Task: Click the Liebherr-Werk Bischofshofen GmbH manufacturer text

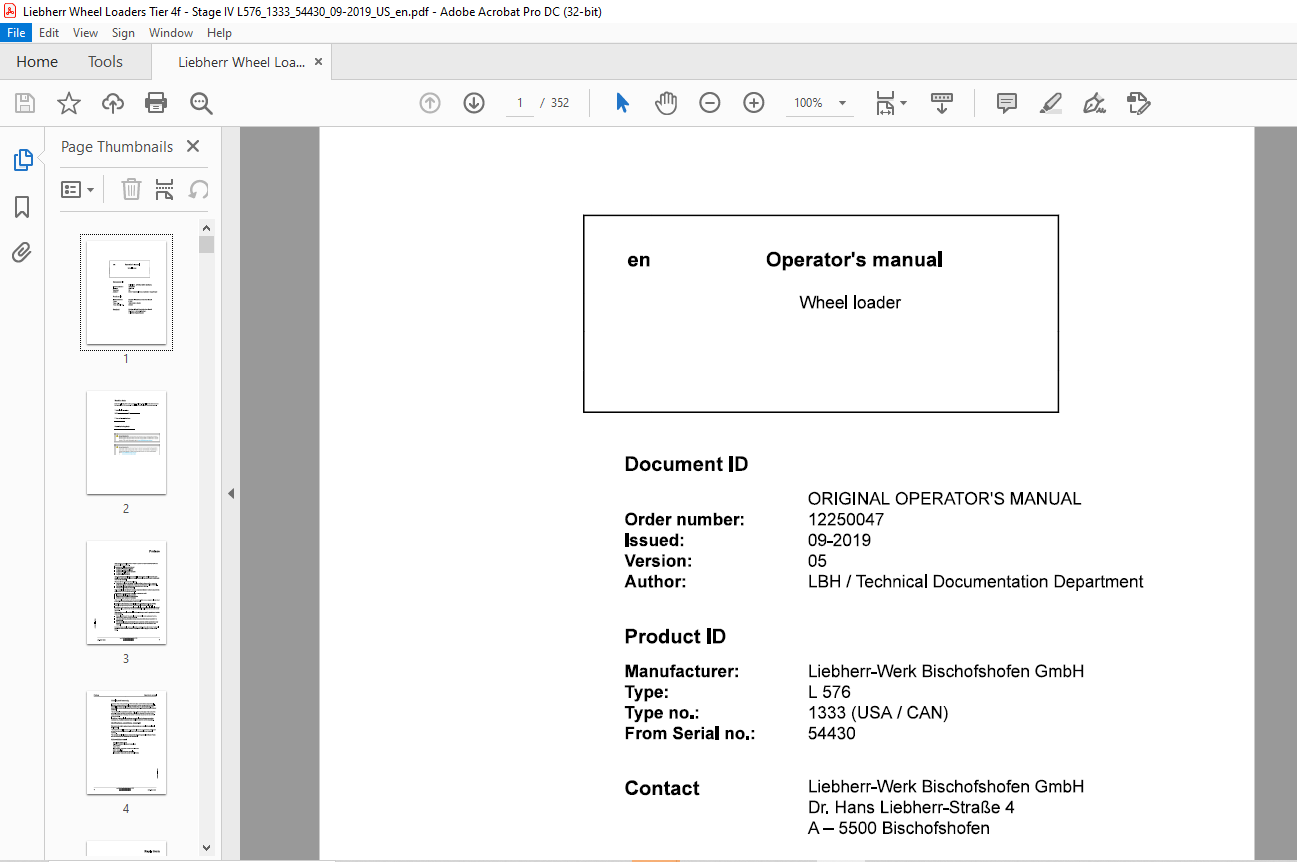Action: [x=946, y=671]
